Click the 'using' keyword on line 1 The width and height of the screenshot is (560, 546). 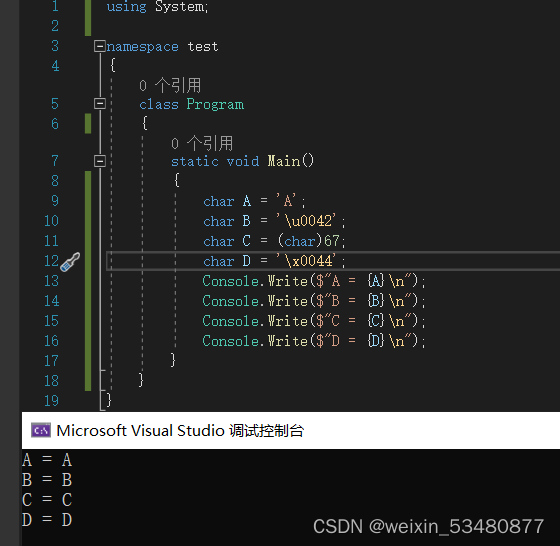click(126, 6)
